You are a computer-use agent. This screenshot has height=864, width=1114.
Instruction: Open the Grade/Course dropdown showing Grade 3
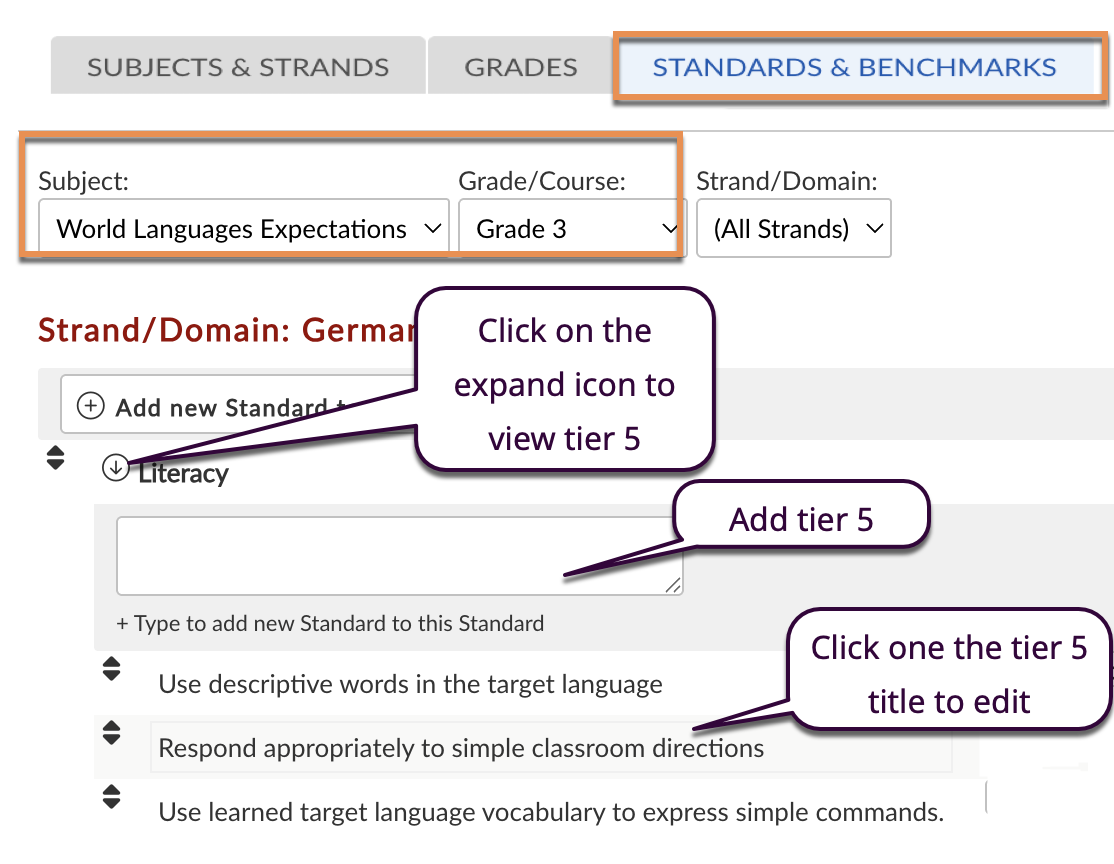[x=571, y=229]
